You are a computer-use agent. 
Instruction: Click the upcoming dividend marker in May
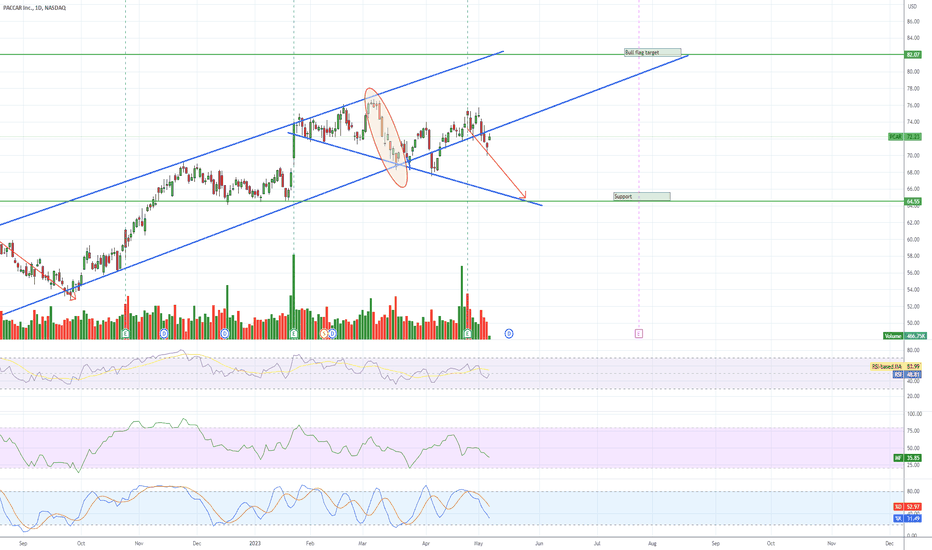click(x=509, y=334)
